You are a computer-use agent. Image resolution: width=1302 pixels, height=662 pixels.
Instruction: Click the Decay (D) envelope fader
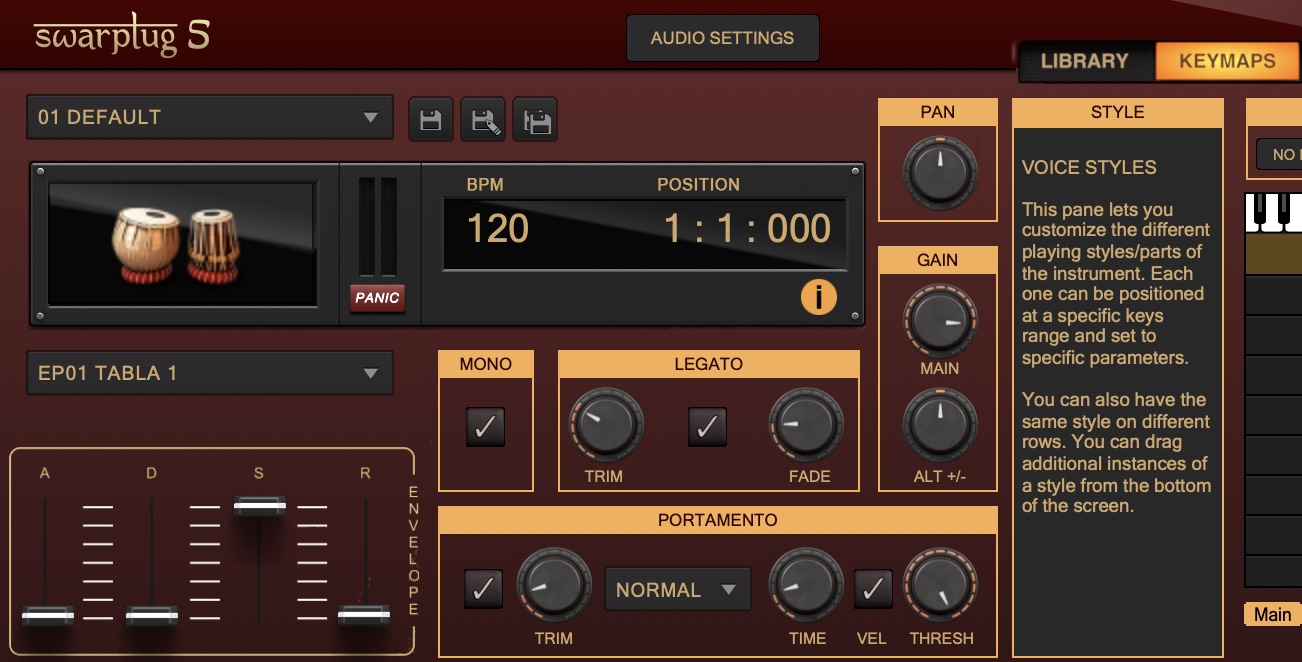(x=152, y=615)
